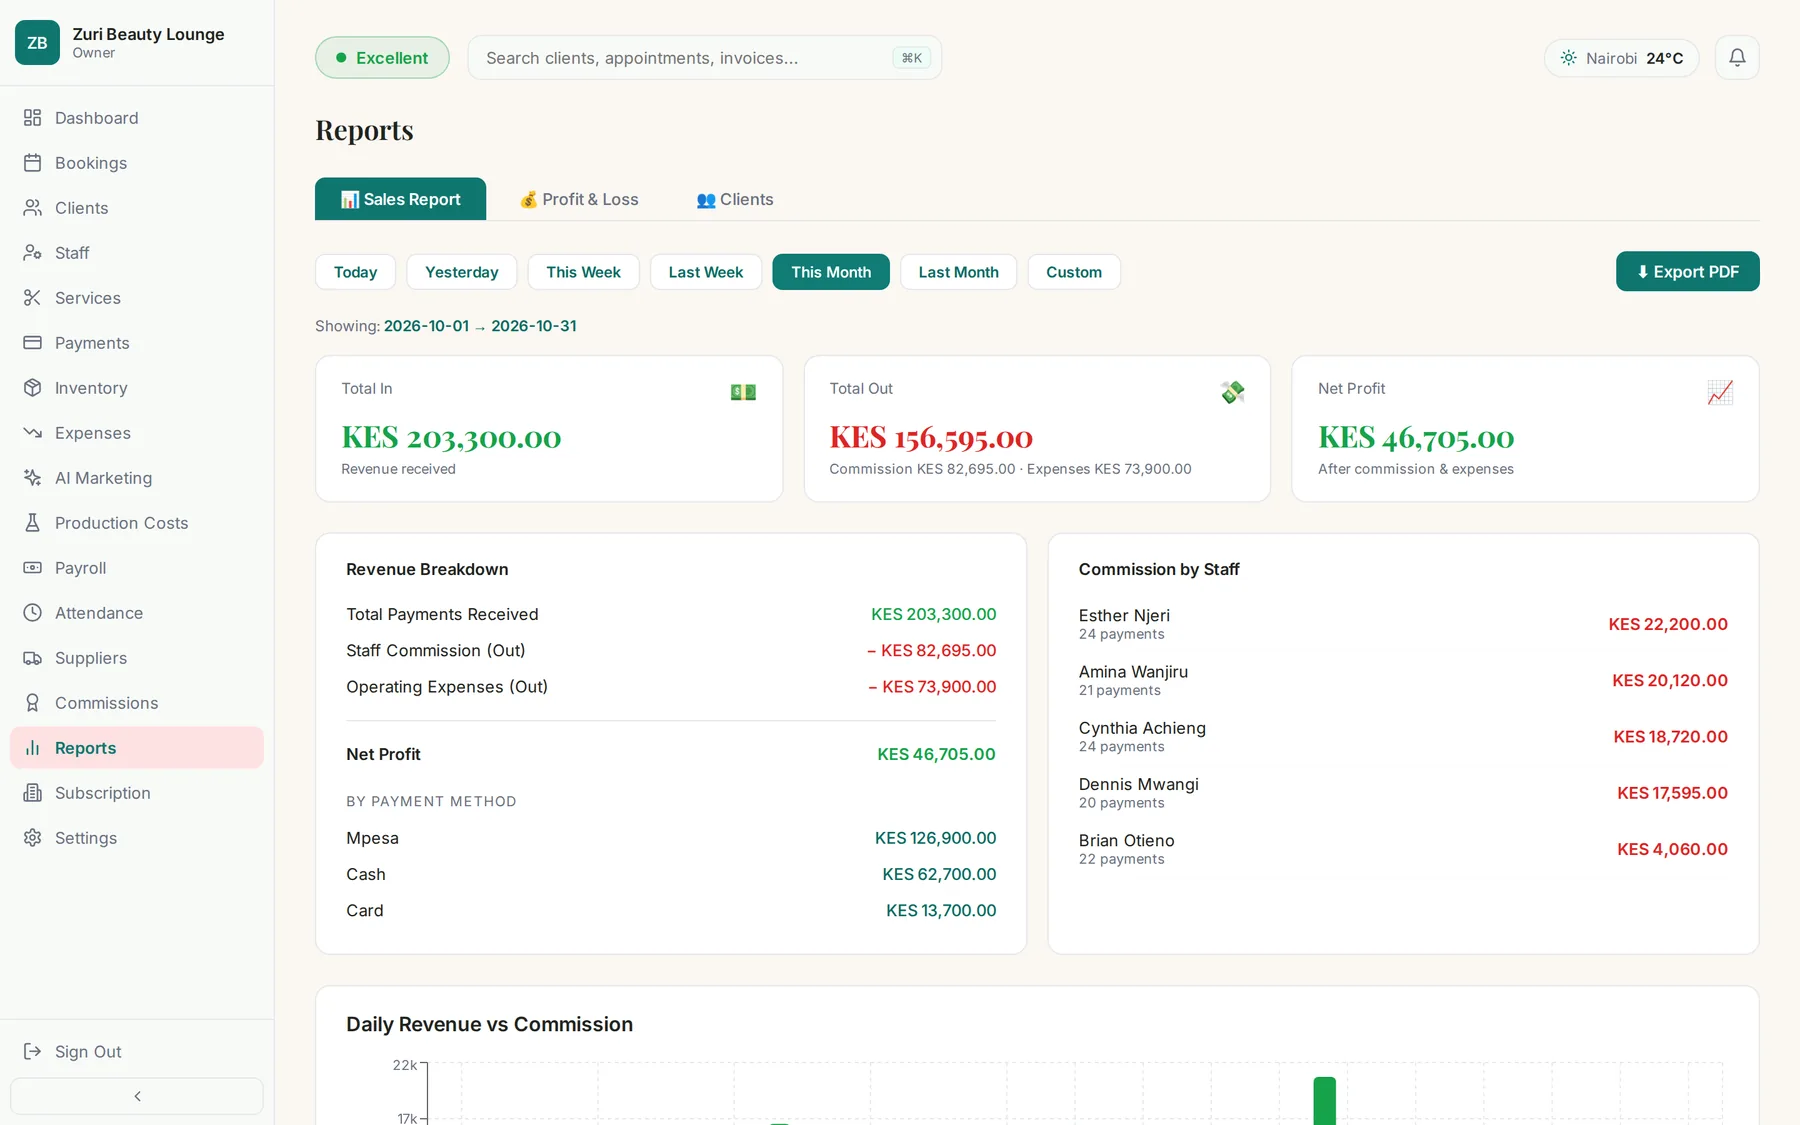Click the Mpesa payment method row
The height and width of the screenshot is (1125, 1800).
671,838
